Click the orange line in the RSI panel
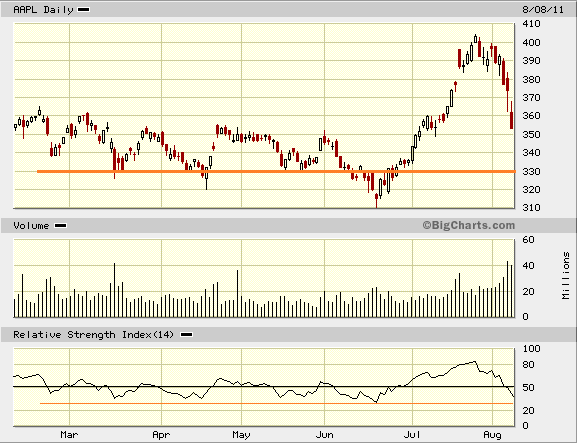 tap(276, 404)
